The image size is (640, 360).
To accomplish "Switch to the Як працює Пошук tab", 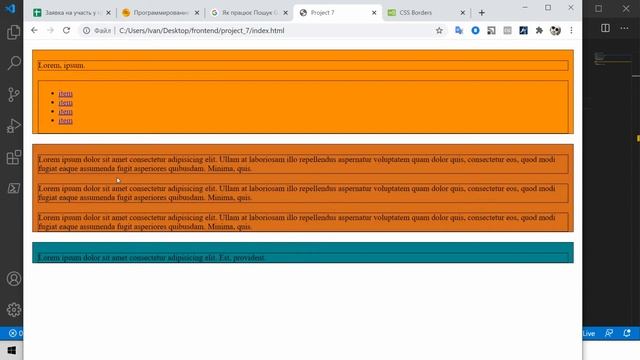I will pyautogui.click(x=250, y=13).
